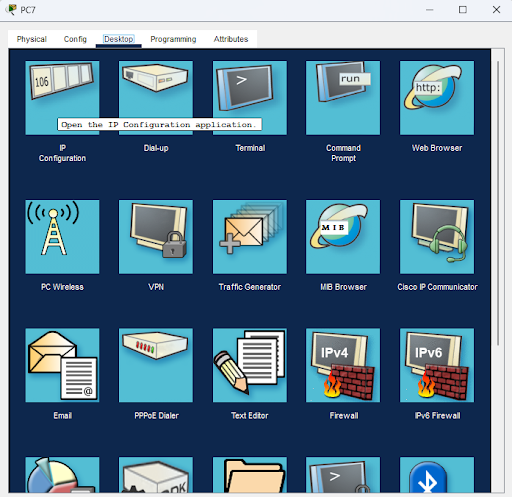Minimize the PC7 window
512x497 pixels.
coord(430,10)
